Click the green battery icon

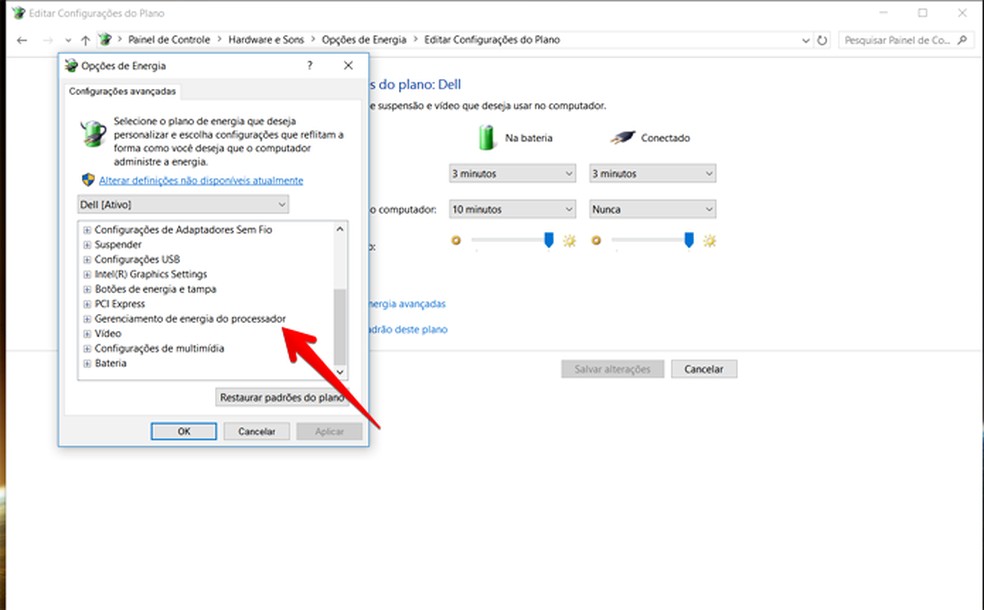coord(487,137)
